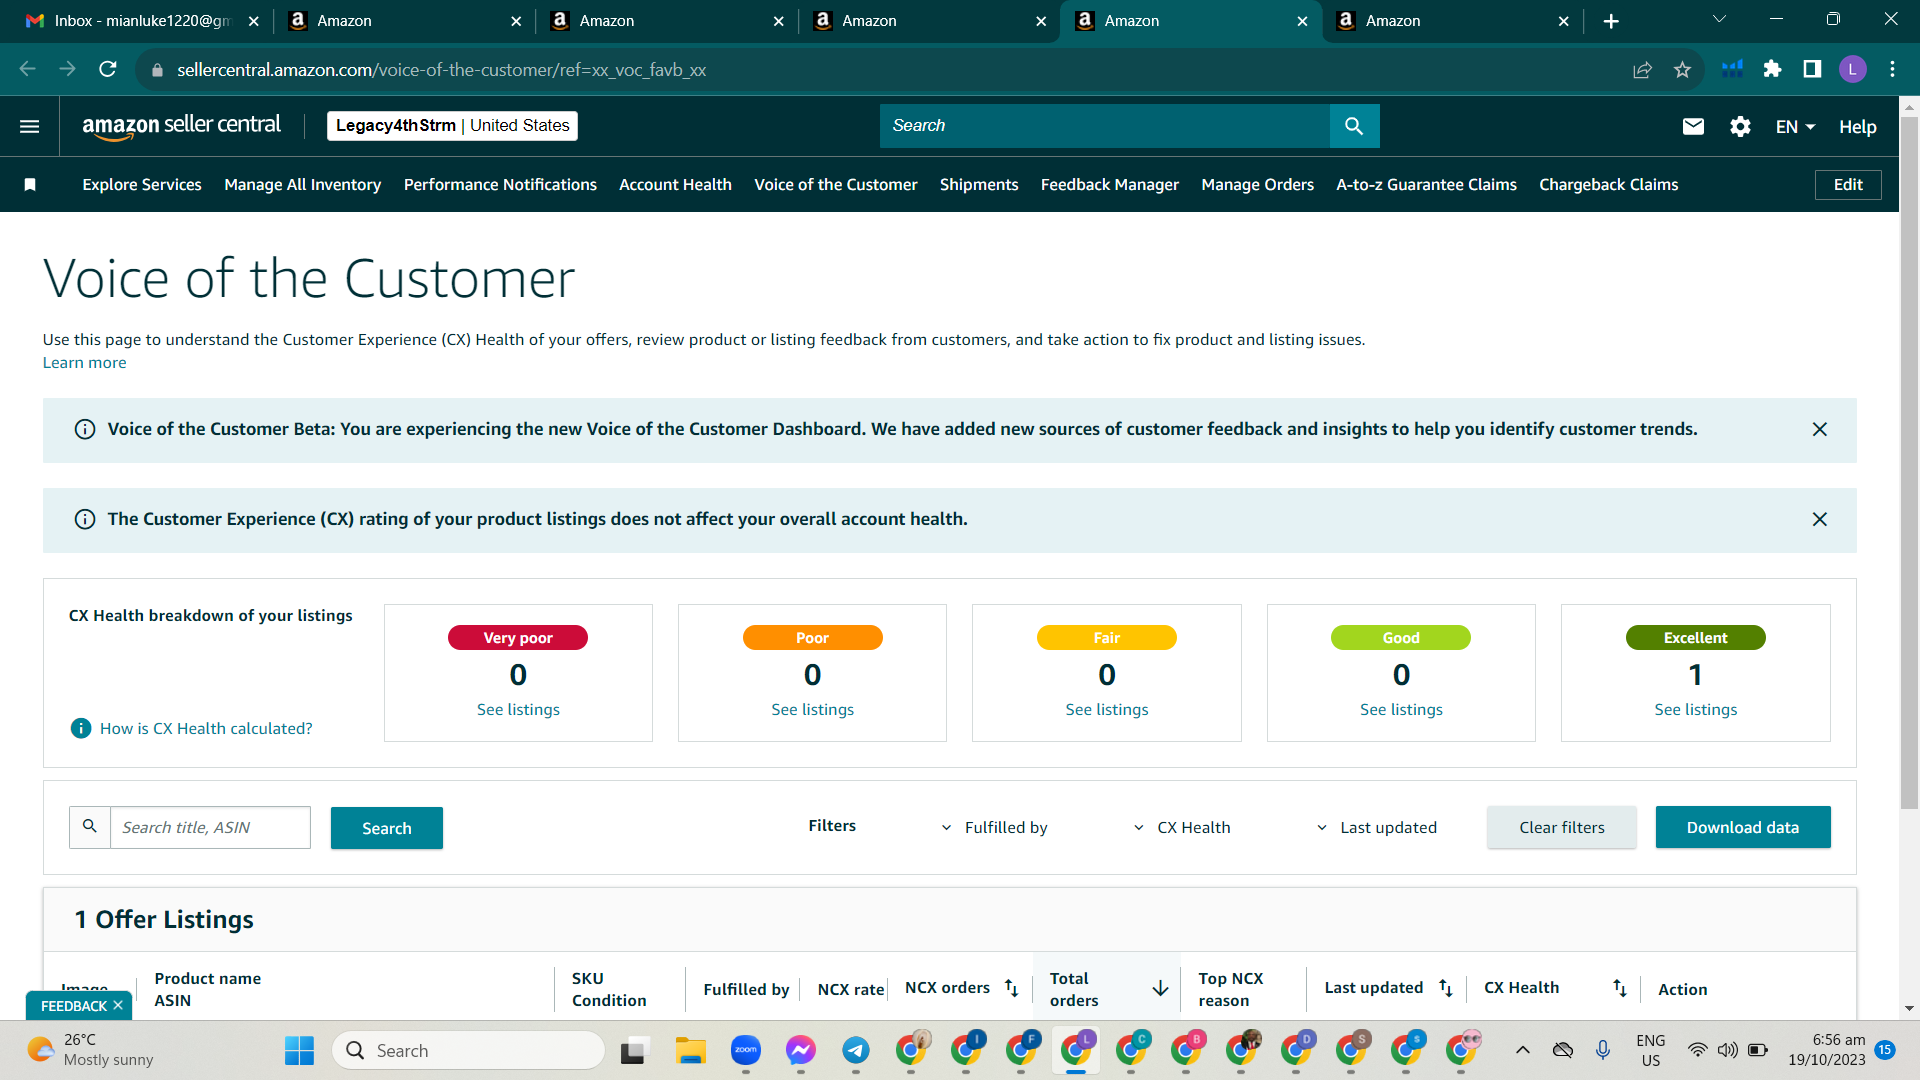Open Messenger from the taskbar
The image size is (1920, 1080).
click(x=801, y=1050)
